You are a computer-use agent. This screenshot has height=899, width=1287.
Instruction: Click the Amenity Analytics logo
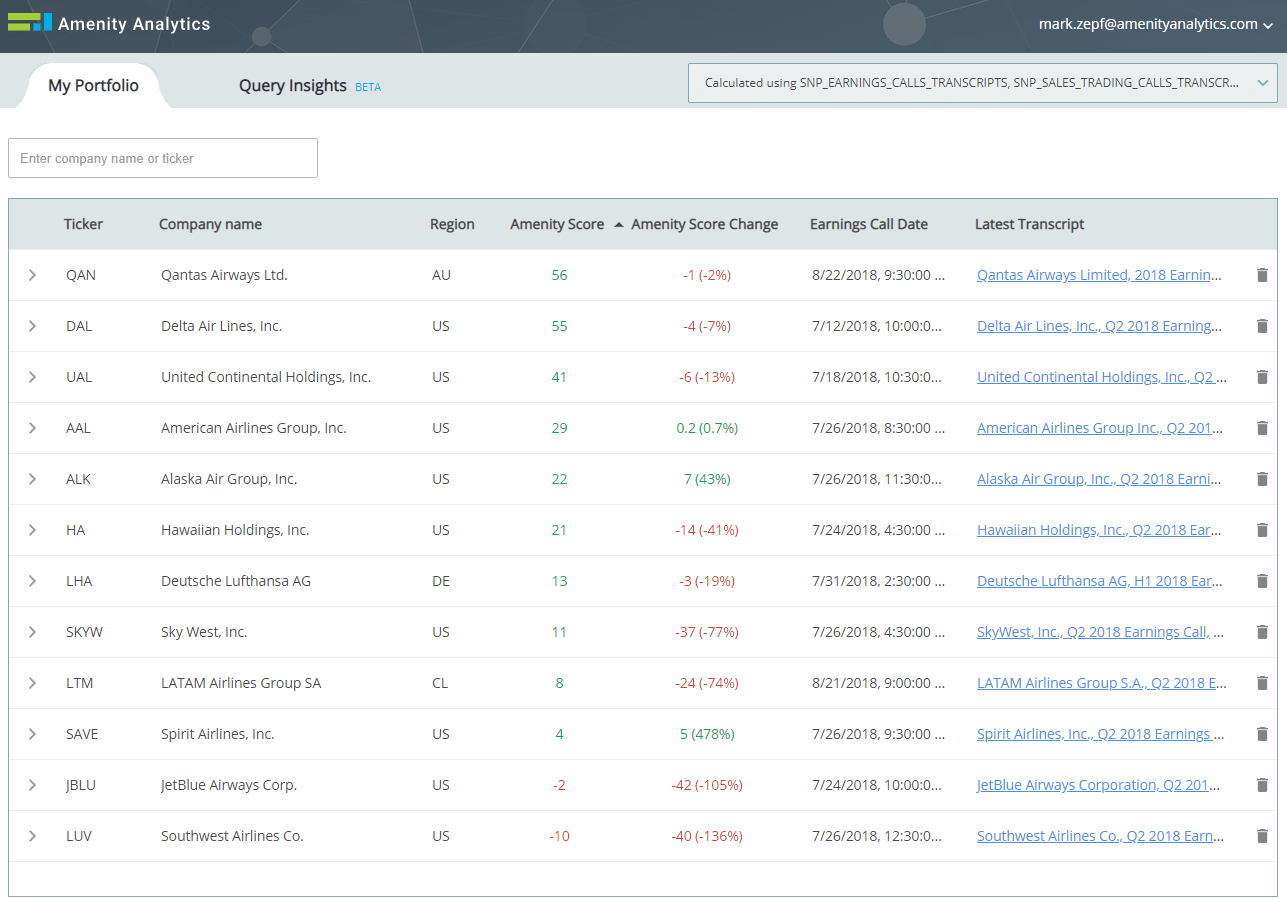pos(109,23)
